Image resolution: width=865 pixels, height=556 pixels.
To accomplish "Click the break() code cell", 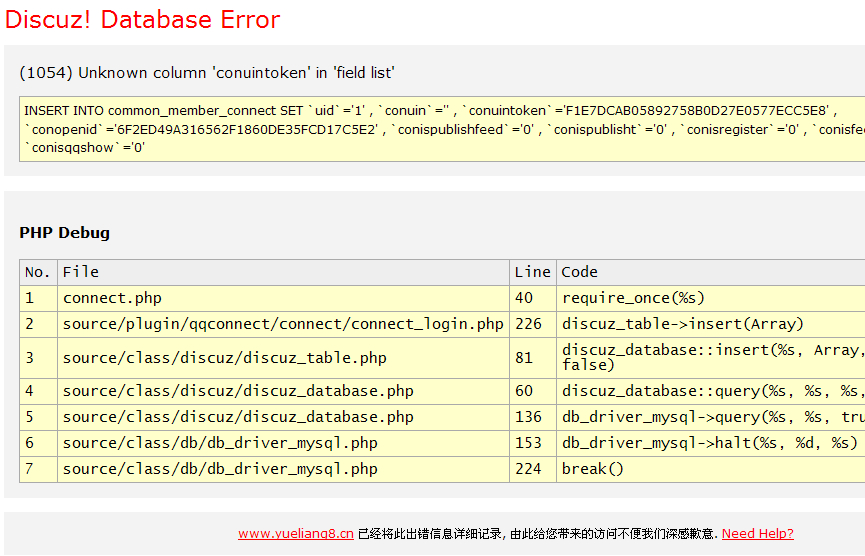I will (x=711, y=469).
